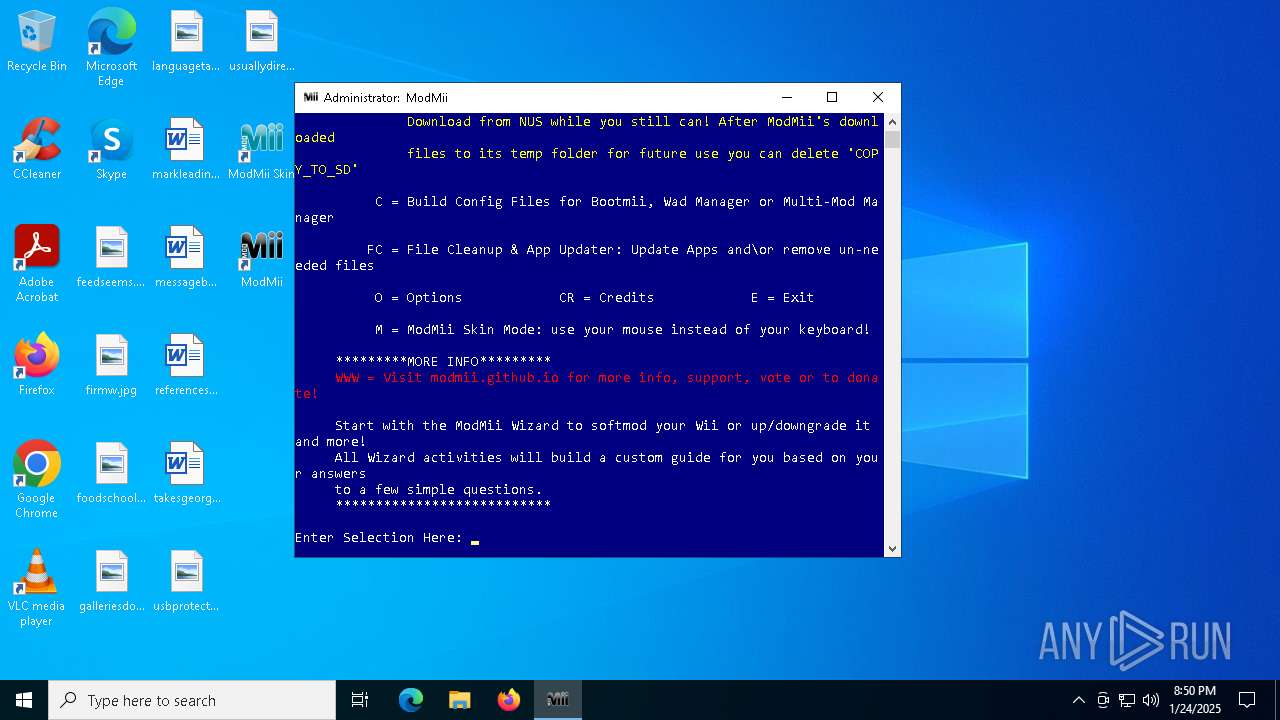Viewport: 1280px width, 720px height.
Task: Click the taskbar clock showing 8:50 PM
Action: tap(1195, 700)
